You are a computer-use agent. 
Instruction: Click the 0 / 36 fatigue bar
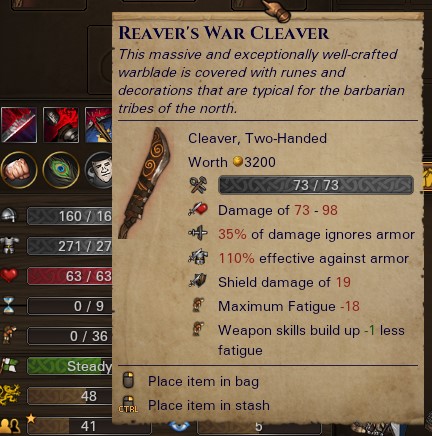pyautogui.click(x=70, y=336)
